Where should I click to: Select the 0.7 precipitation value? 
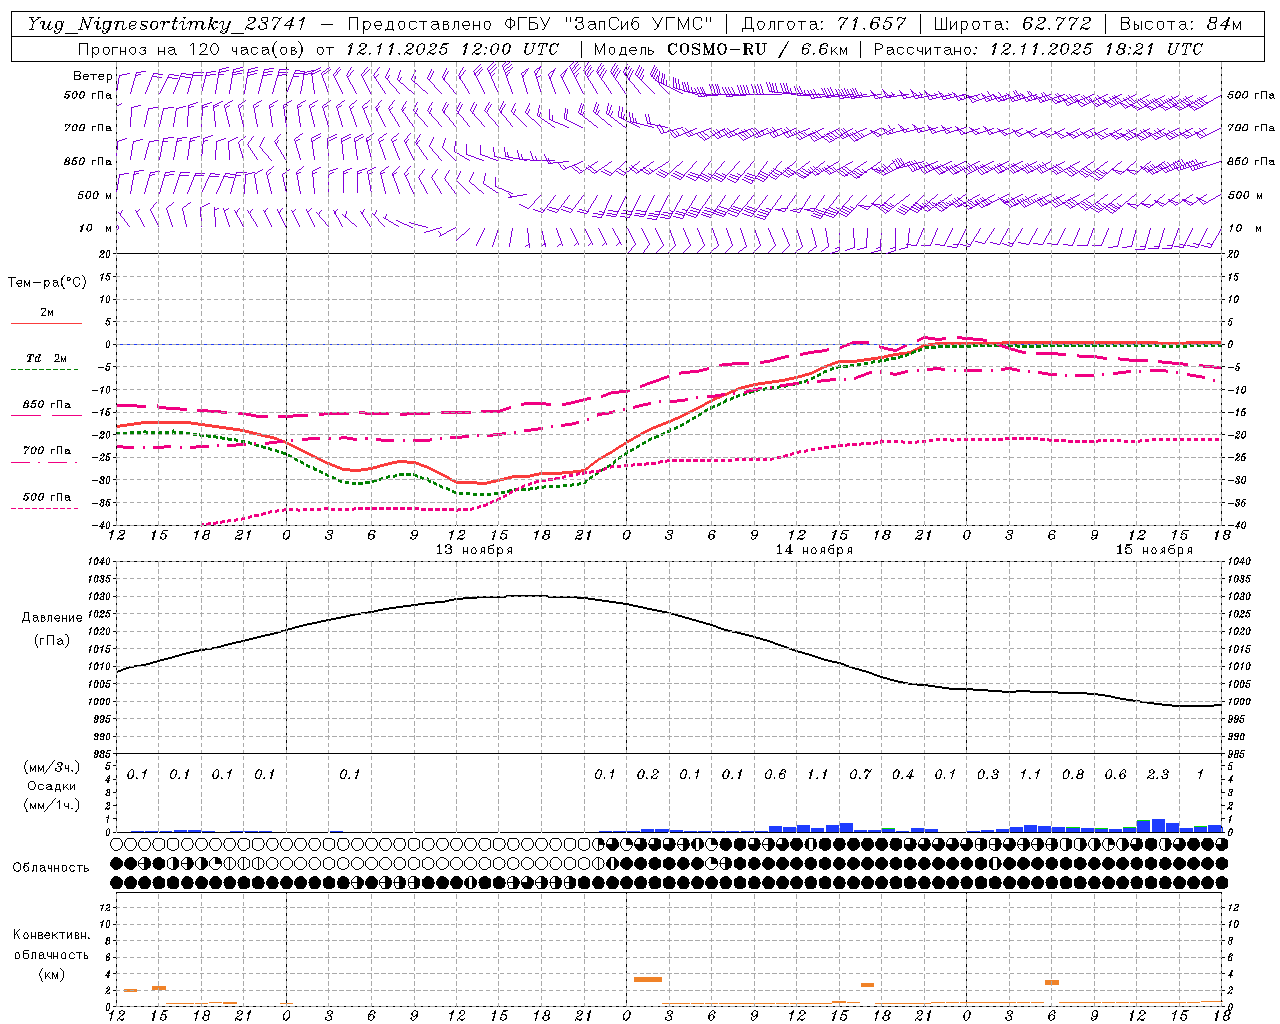pyautogui.click(x=860, y=775)
